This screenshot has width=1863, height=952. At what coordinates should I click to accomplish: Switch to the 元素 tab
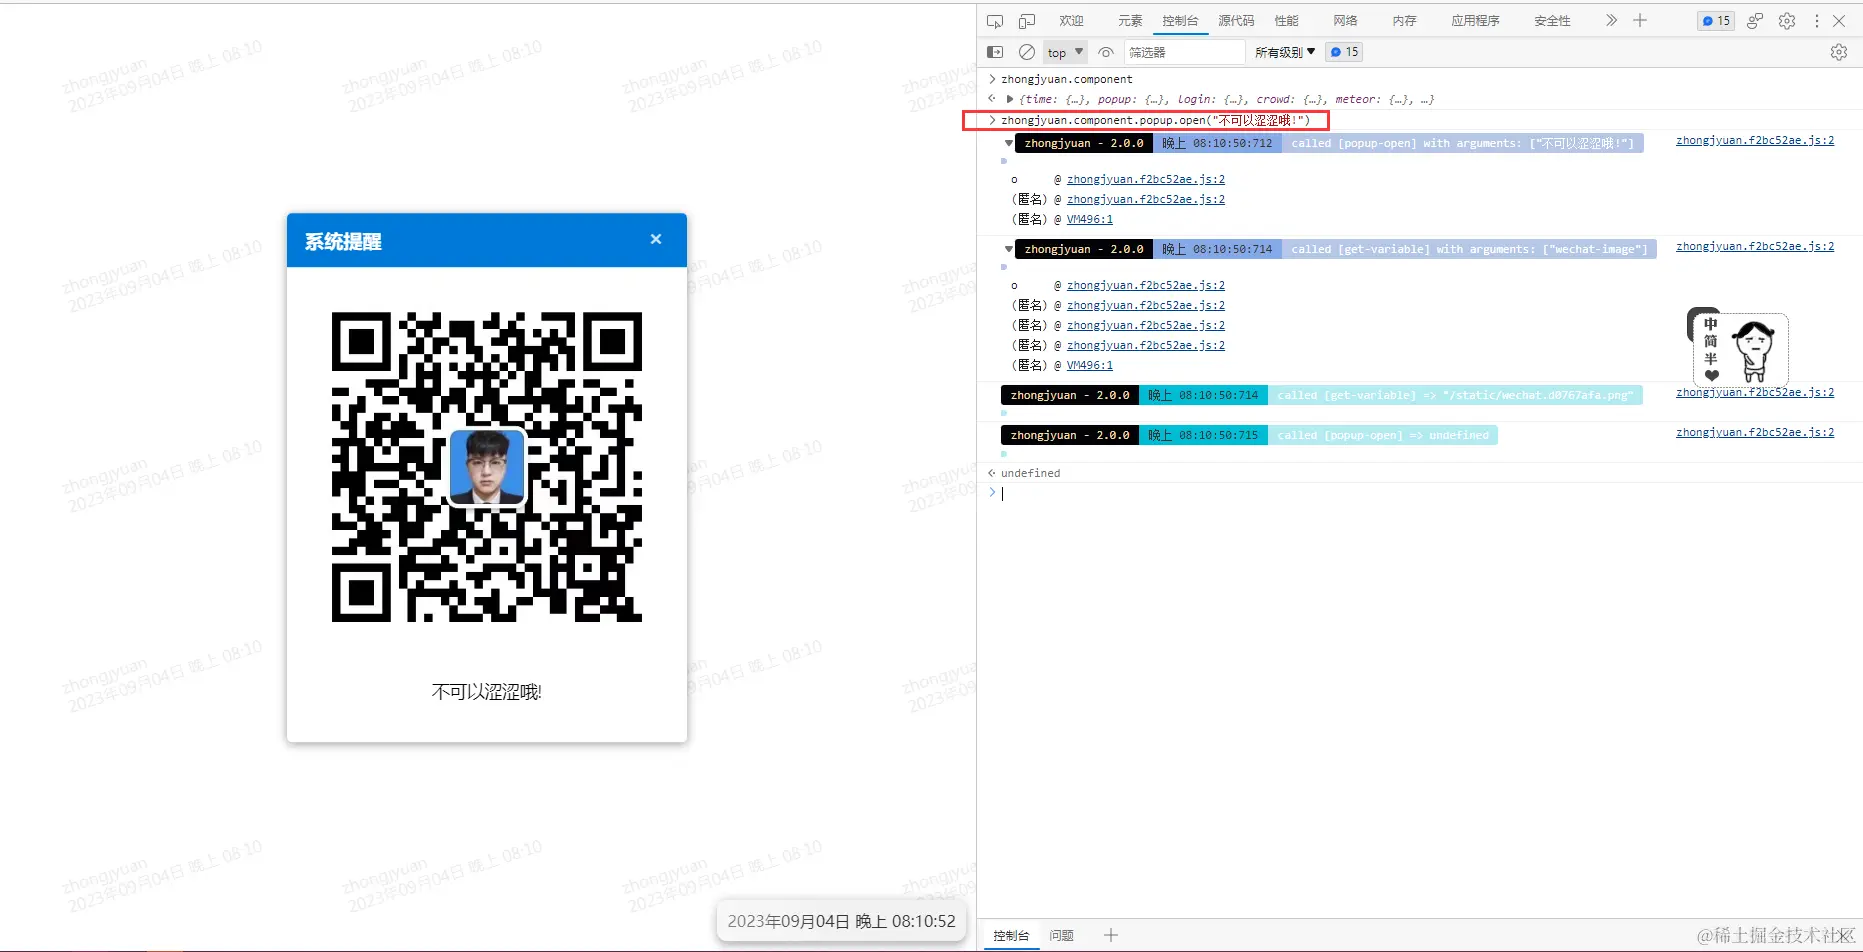(1130, 21)
